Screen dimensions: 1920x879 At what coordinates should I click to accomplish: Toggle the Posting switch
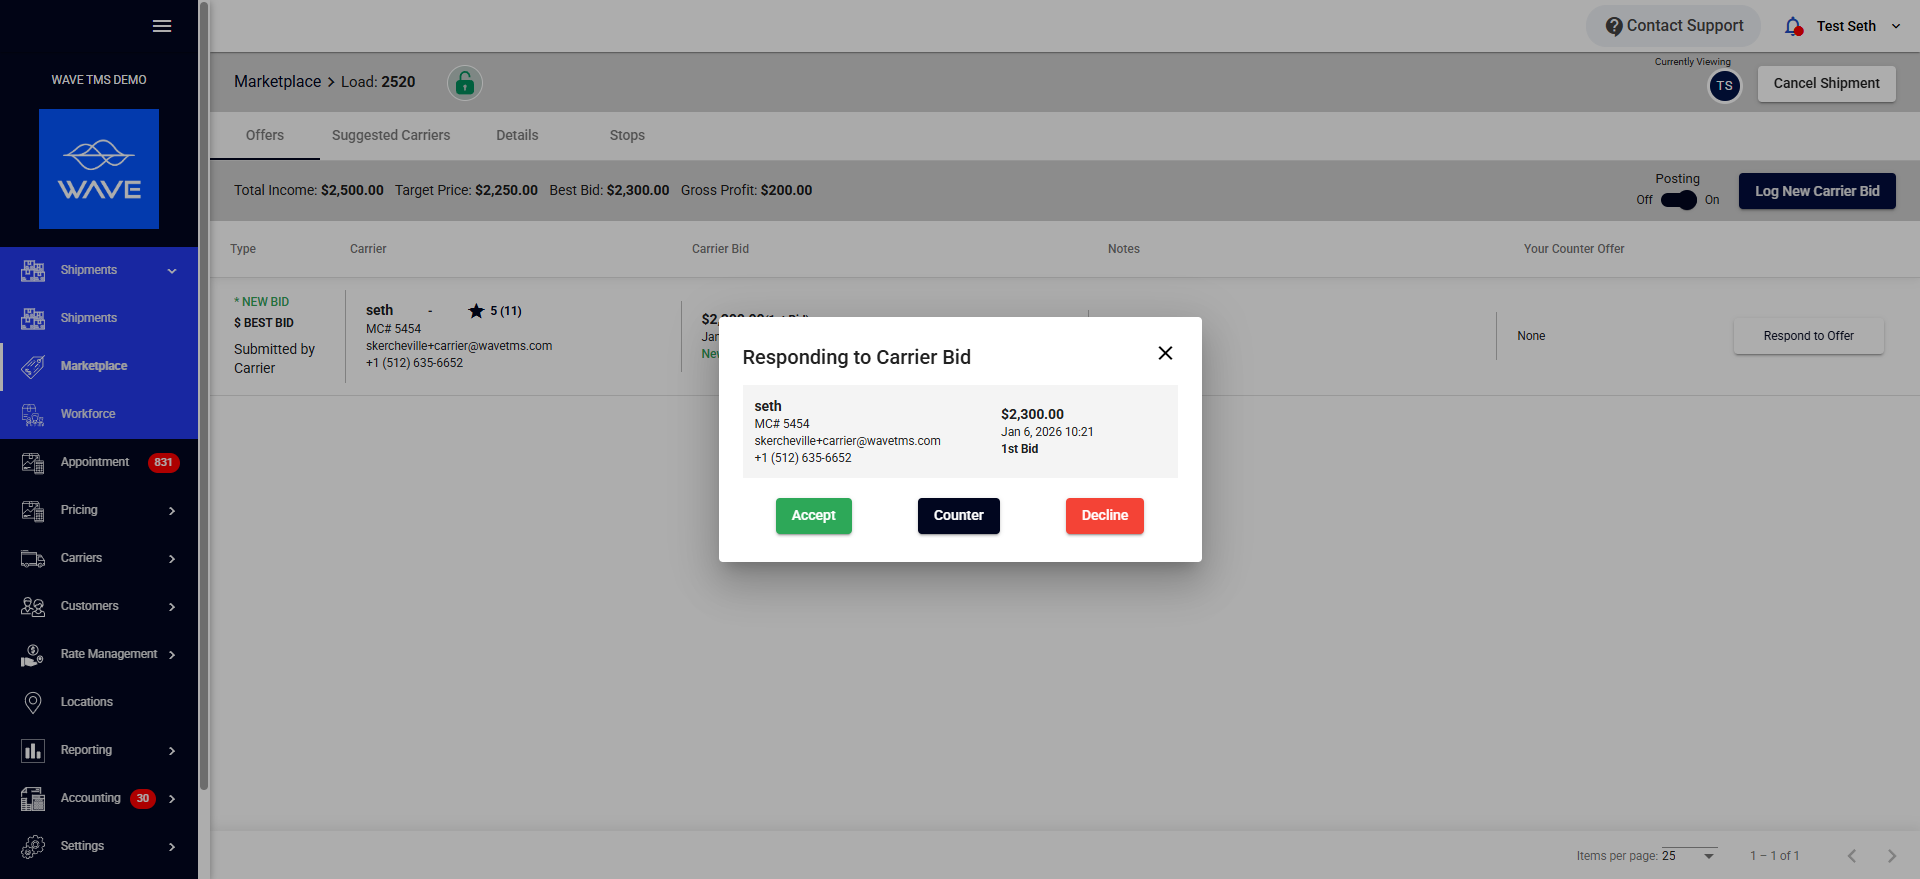(1678, 200)
